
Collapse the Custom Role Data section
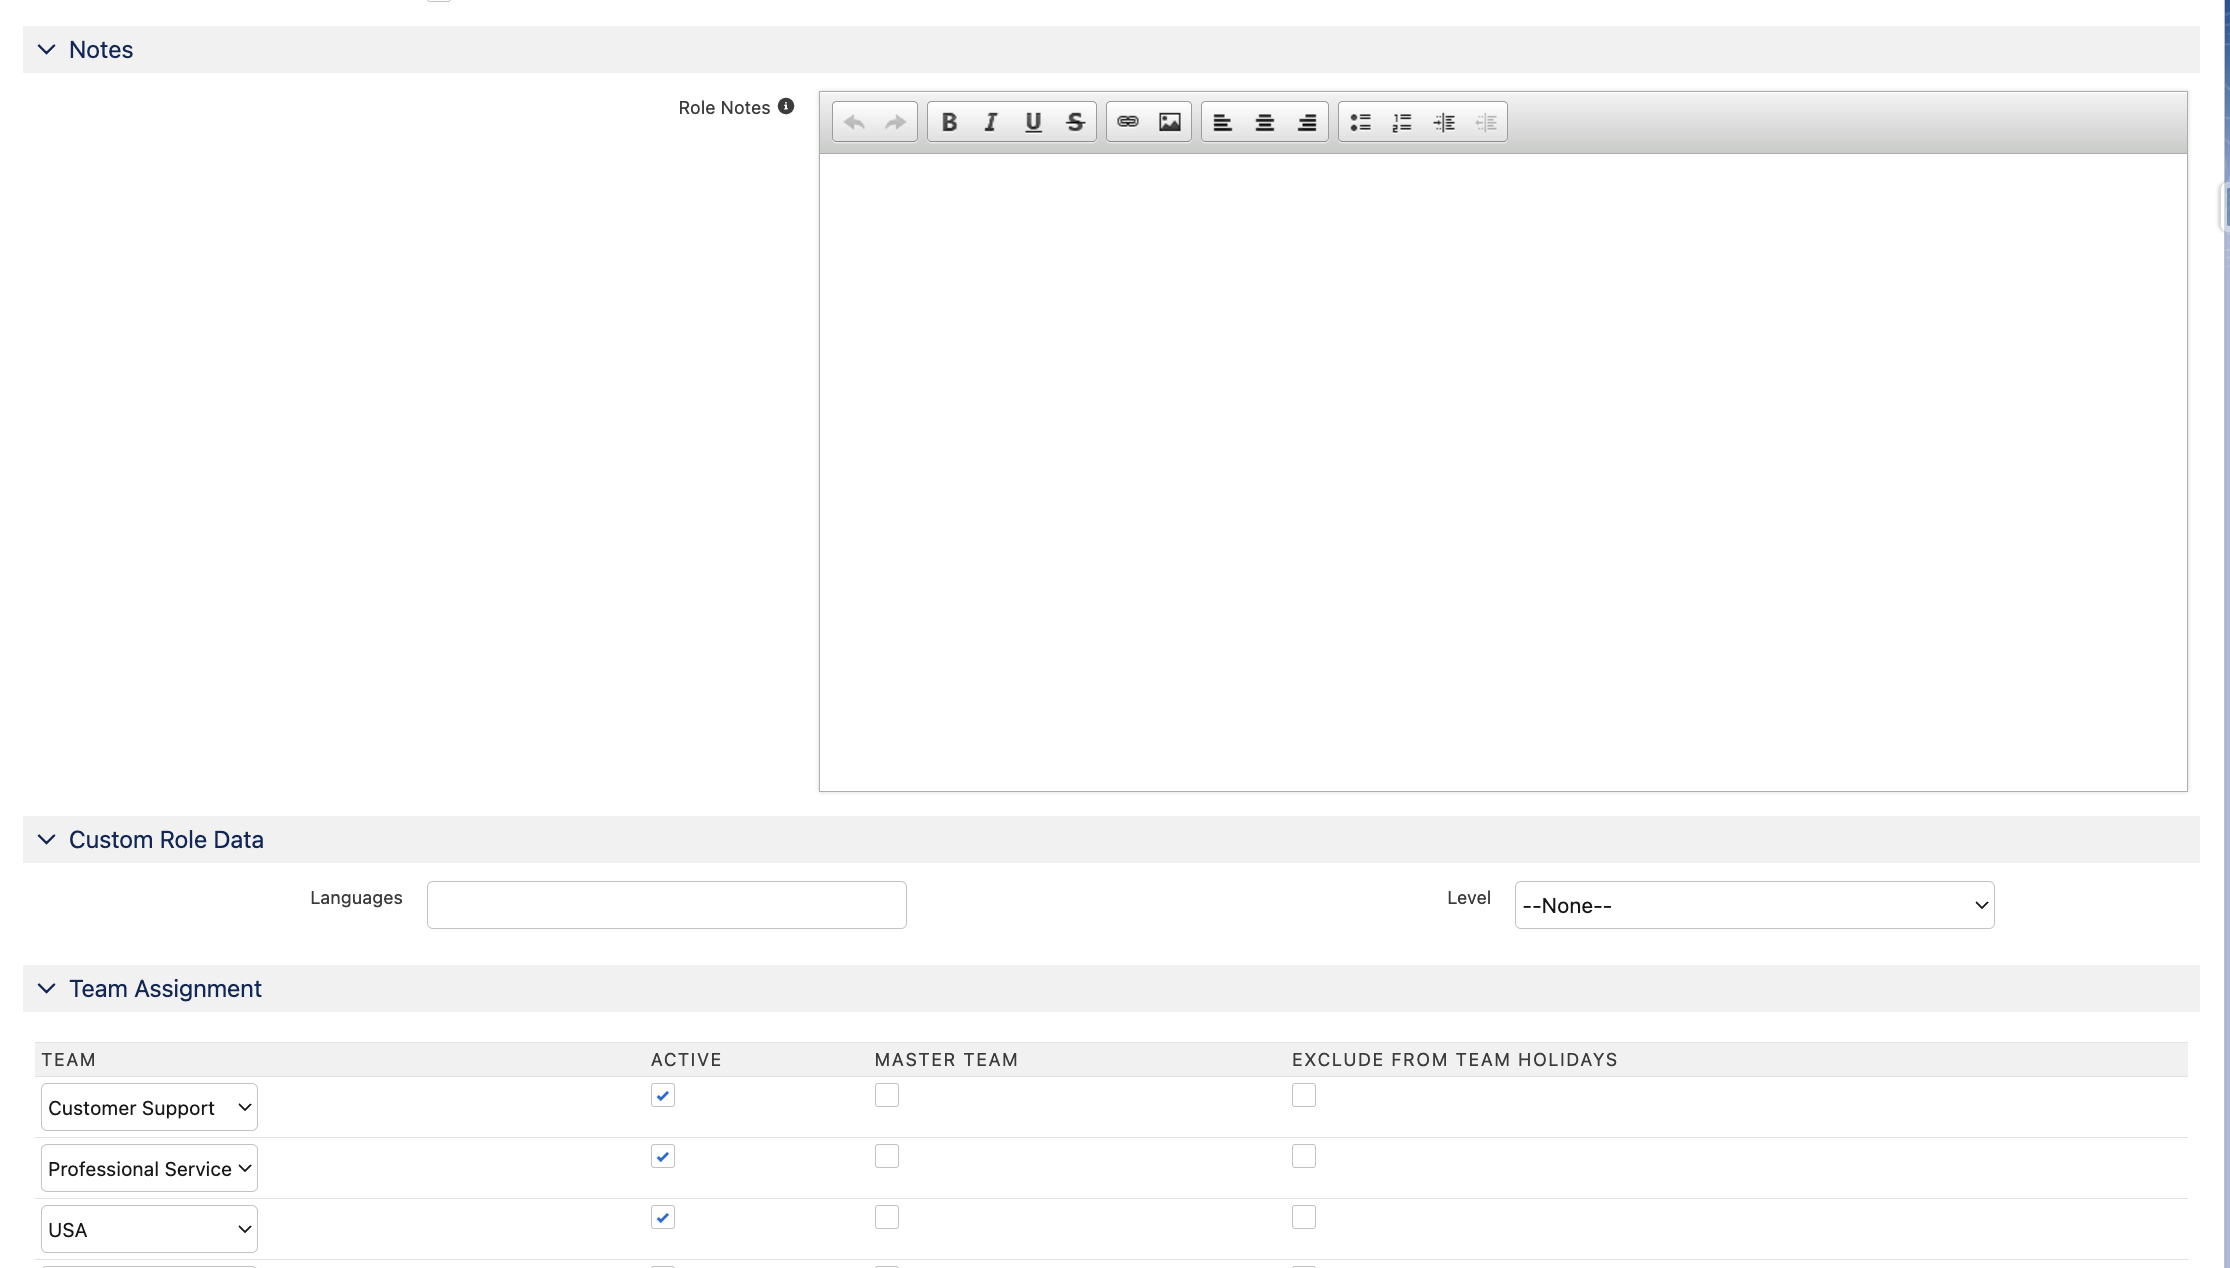tap(47, 839)
